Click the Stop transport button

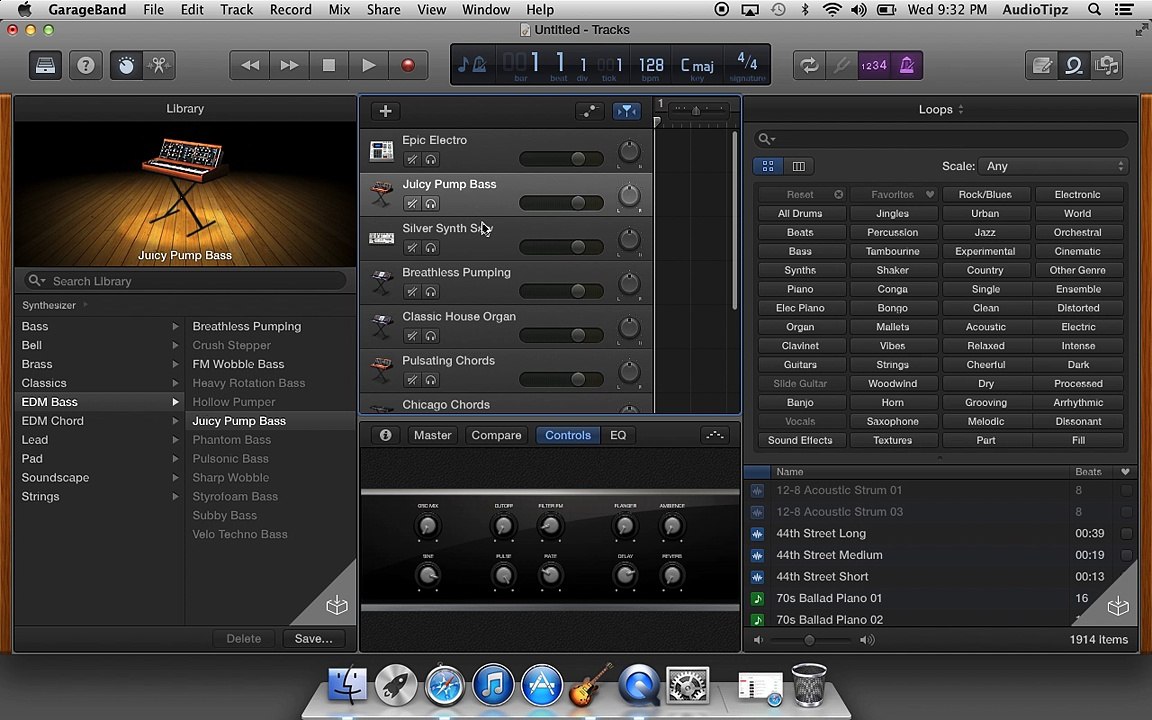point(329,65)
